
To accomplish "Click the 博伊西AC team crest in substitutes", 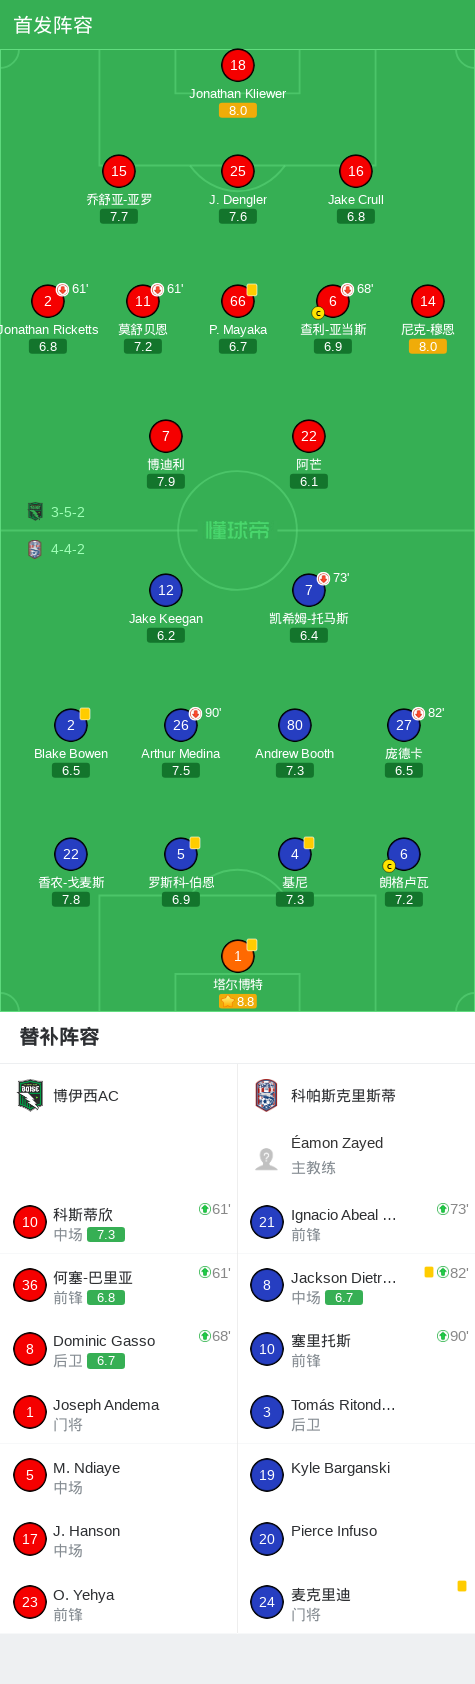I will coord(30,1095).
